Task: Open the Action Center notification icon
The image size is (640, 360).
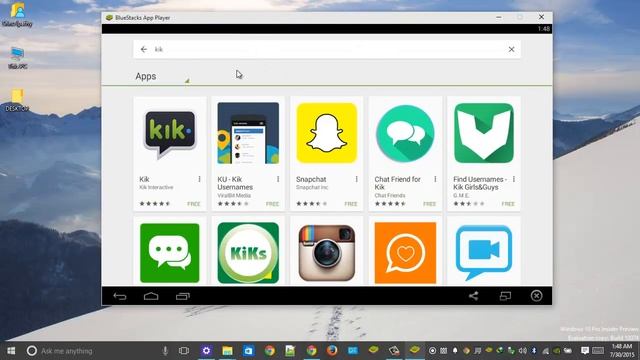Action: [x=584, y=351]
